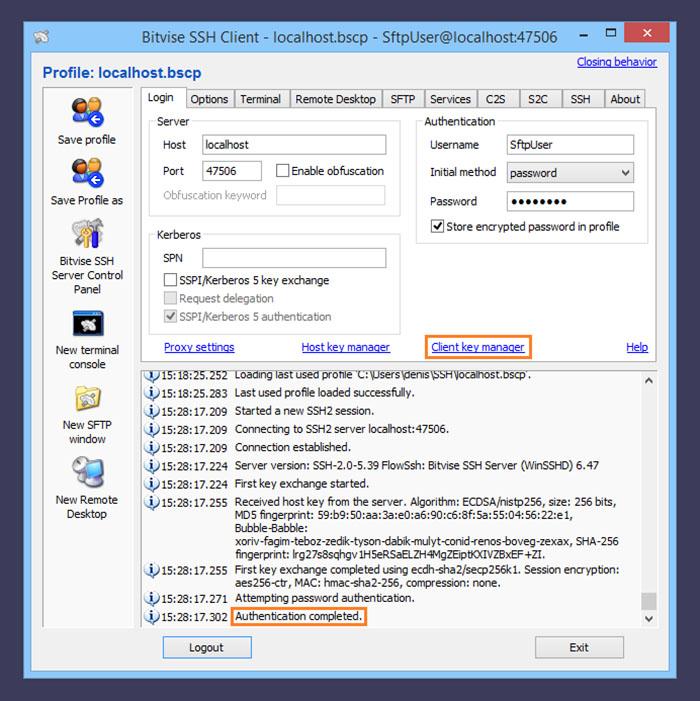The height and width of the screenshot is (701, 700).
Task: Open a New terminal console
Action: pyautogui.click(x=88, y=323)
